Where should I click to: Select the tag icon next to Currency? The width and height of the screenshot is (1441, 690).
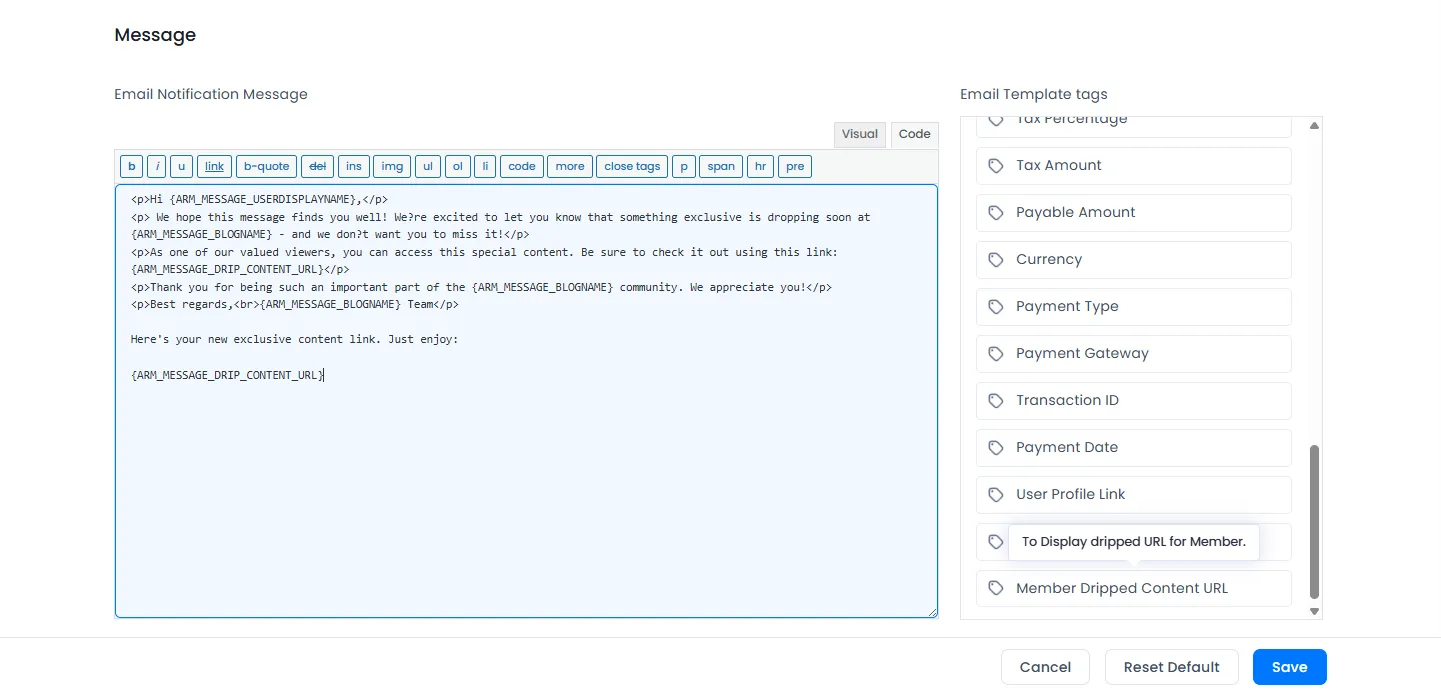pyautogui.click(x=996, y=259)
